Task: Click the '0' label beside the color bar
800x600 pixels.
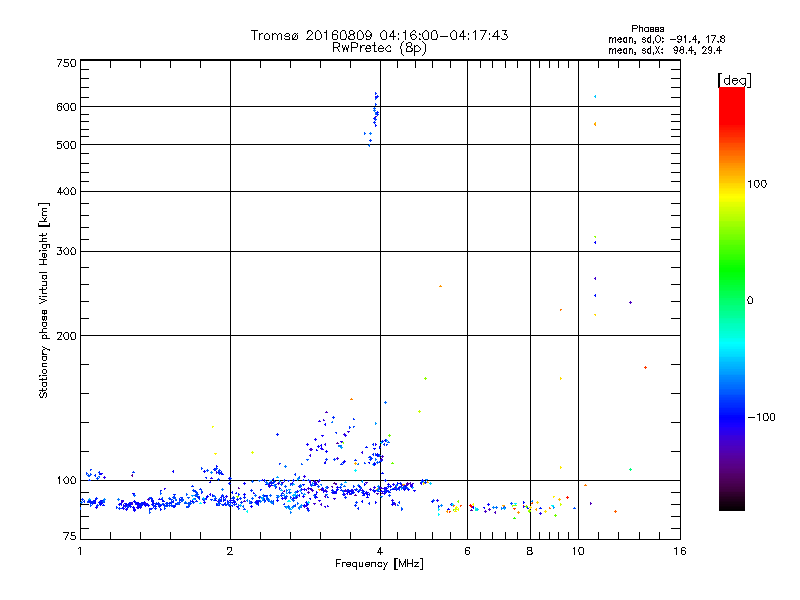Action: tap(750, 301)
